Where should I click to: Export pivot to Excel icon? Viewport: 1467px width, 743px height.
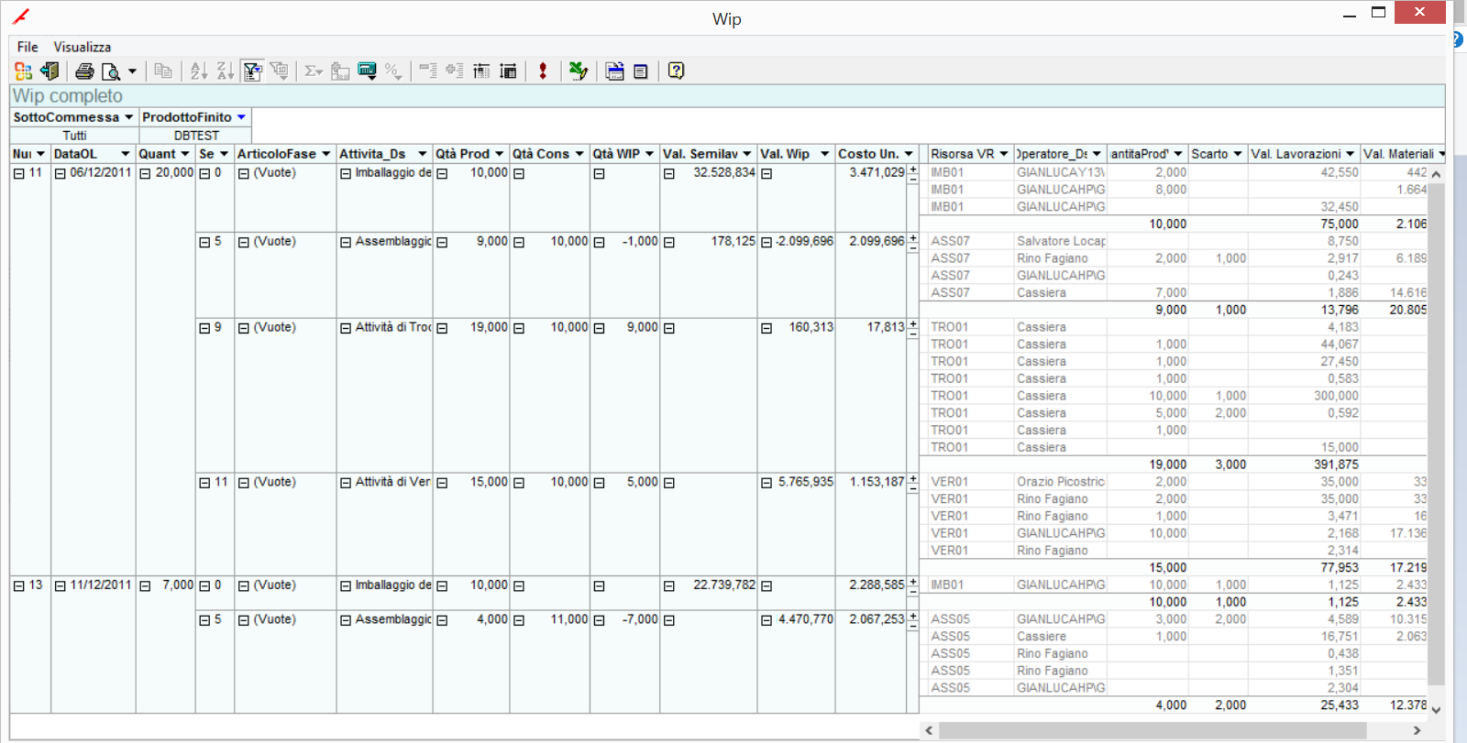578,71
